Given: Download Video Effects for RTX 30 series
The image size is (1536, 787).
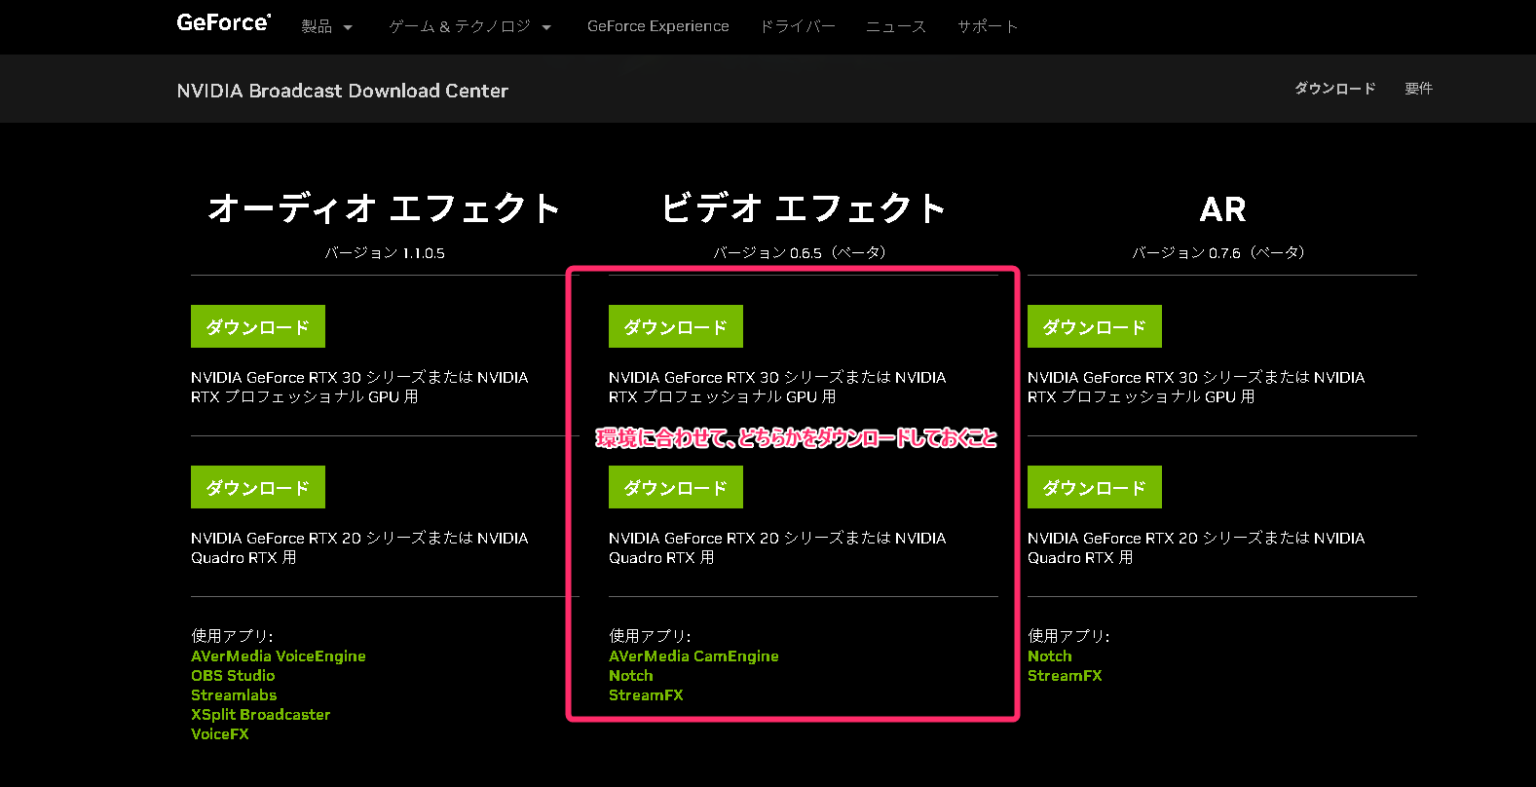Looking at the screenshot, I should pyautogui.click(x=676, y=326).
